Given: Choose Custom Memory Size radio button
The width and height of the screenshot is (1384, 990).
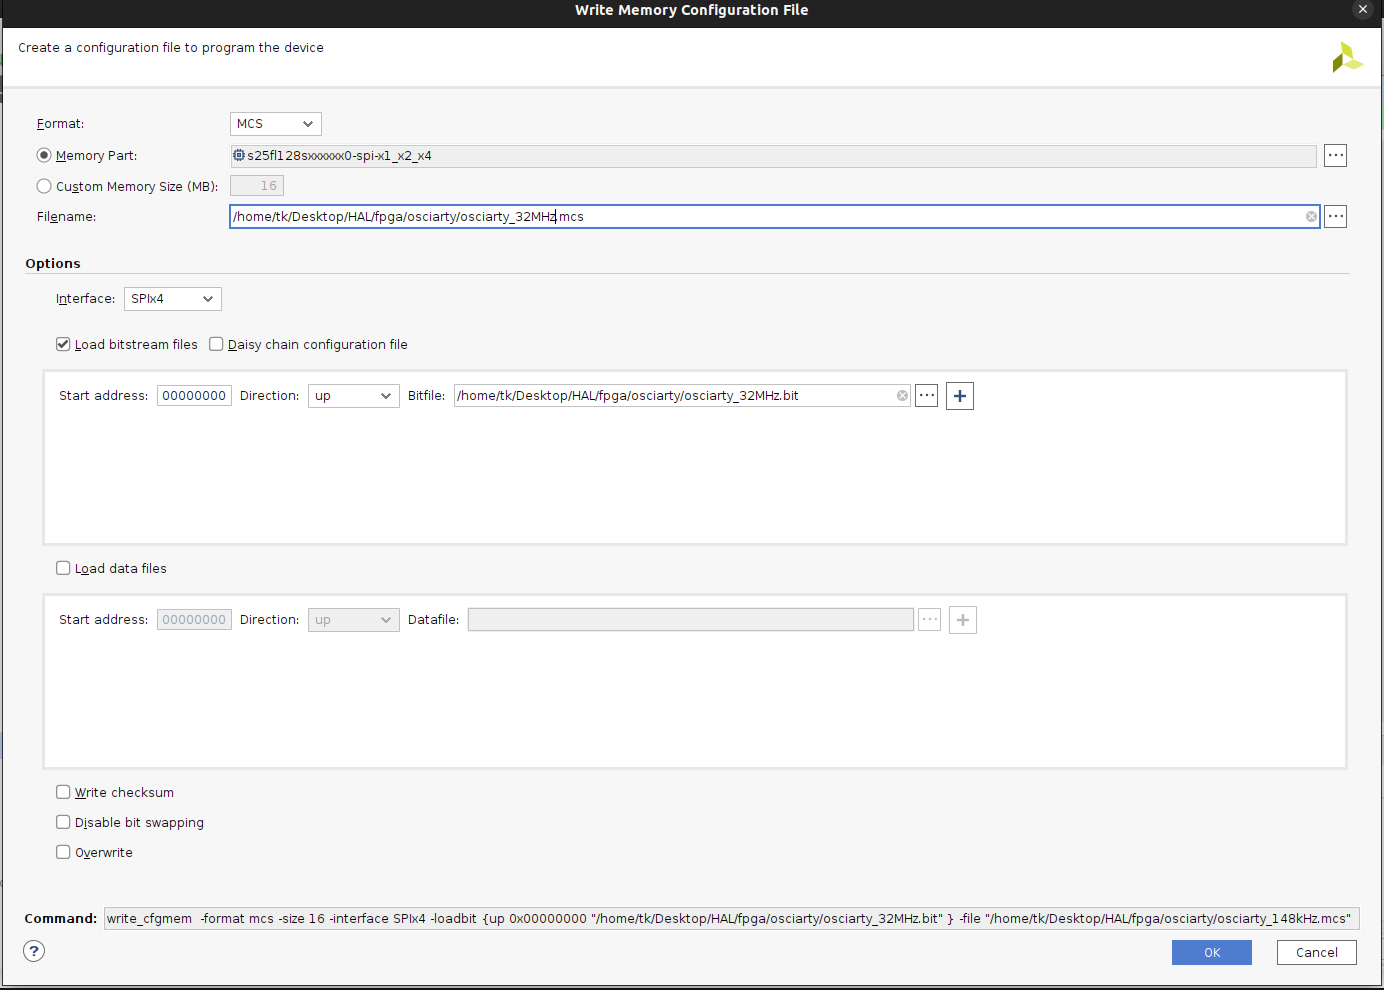Looking at the screenshot, I should click(44, 186).
